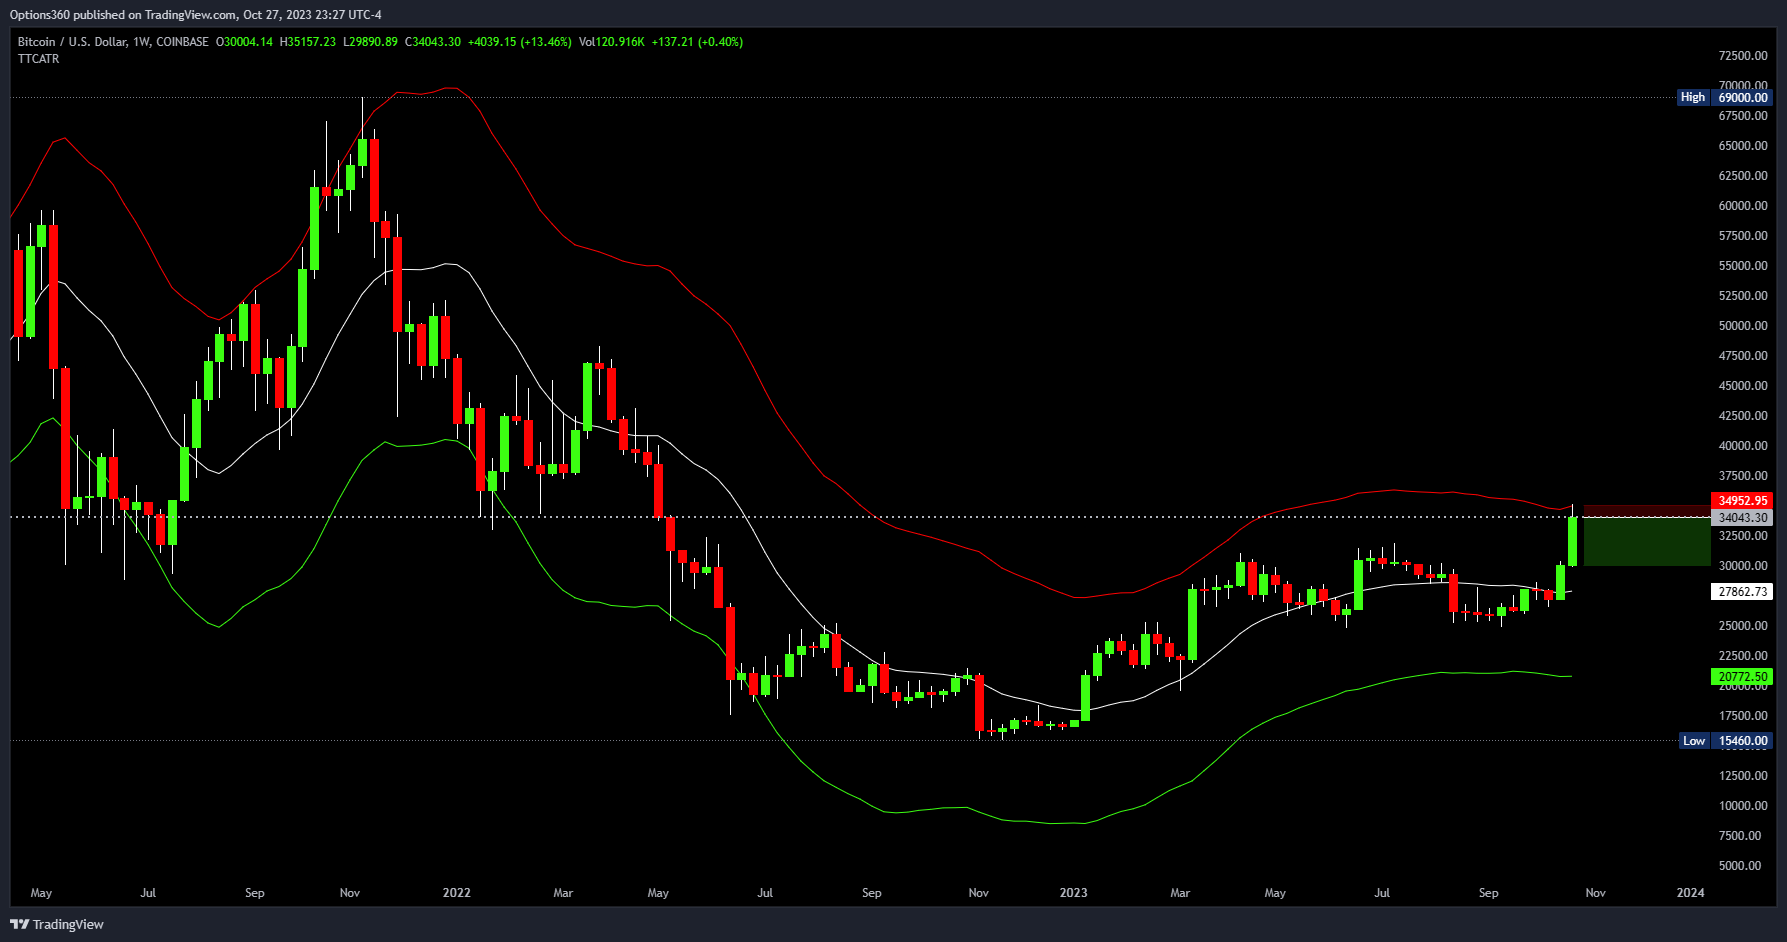
Task: Select the Bitcoin / U.S. Dollar symbol title
Action: [72, 42]
